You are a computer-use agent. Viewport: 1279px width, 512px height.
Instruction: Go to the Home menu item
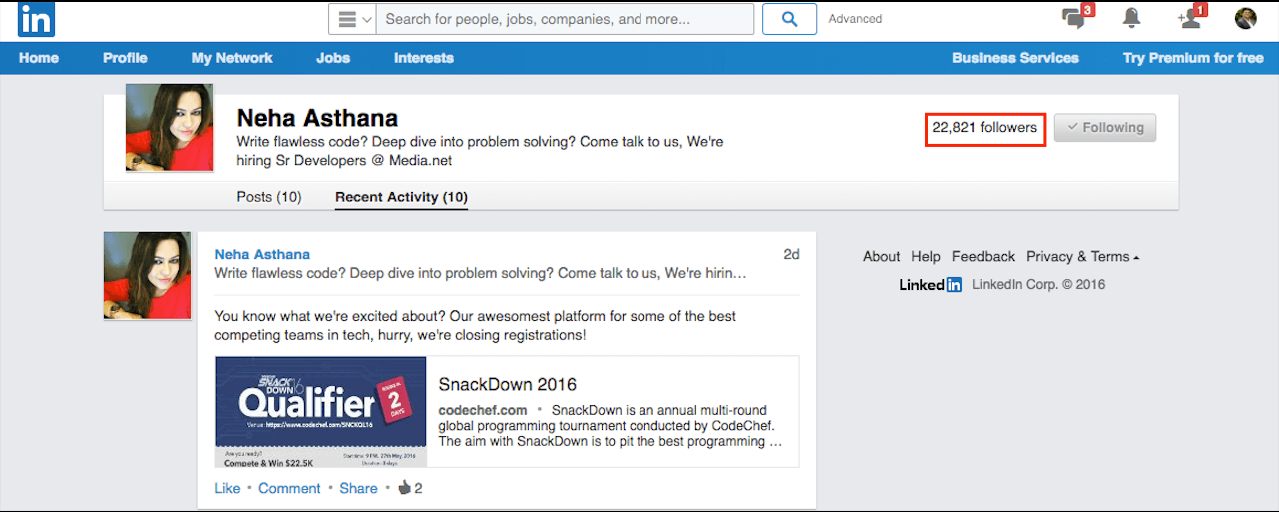39,58
